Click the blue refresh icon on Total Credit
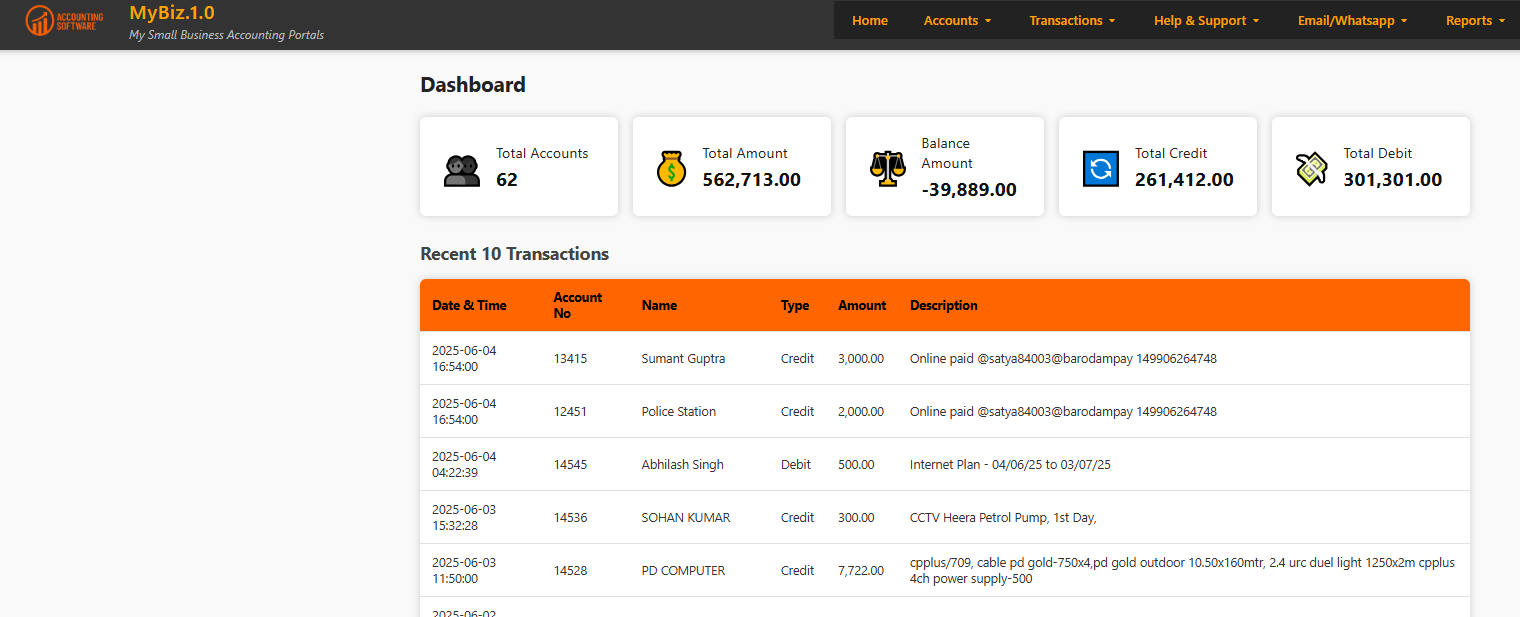 [x=1100, y=169]
